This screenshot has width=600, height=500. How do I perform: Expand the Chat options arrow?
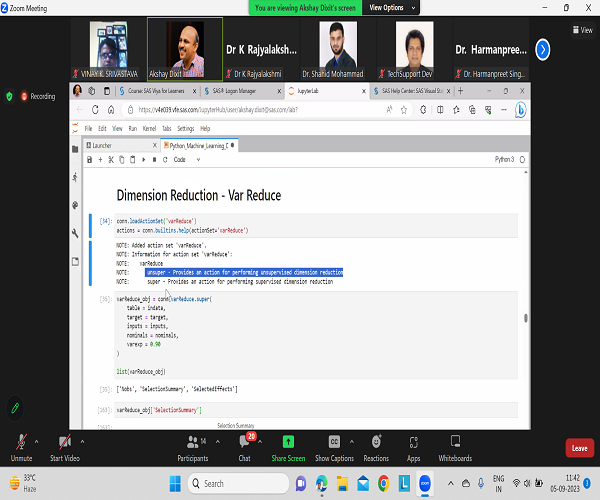click(x=260, y=442)
